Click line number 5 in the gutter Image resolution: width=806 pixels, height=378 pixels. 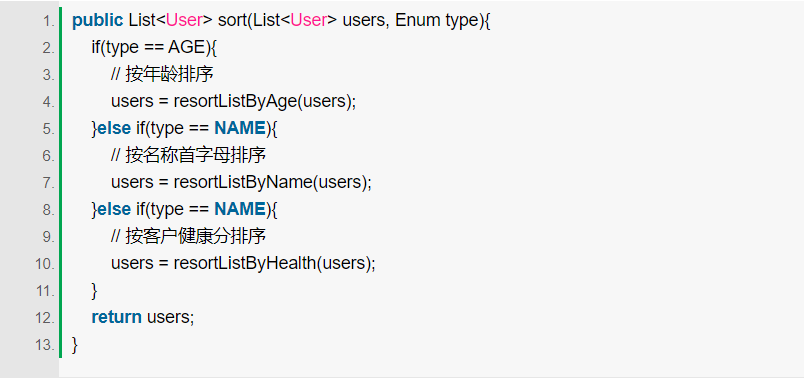pyautogui.click(x=48, y=129)
